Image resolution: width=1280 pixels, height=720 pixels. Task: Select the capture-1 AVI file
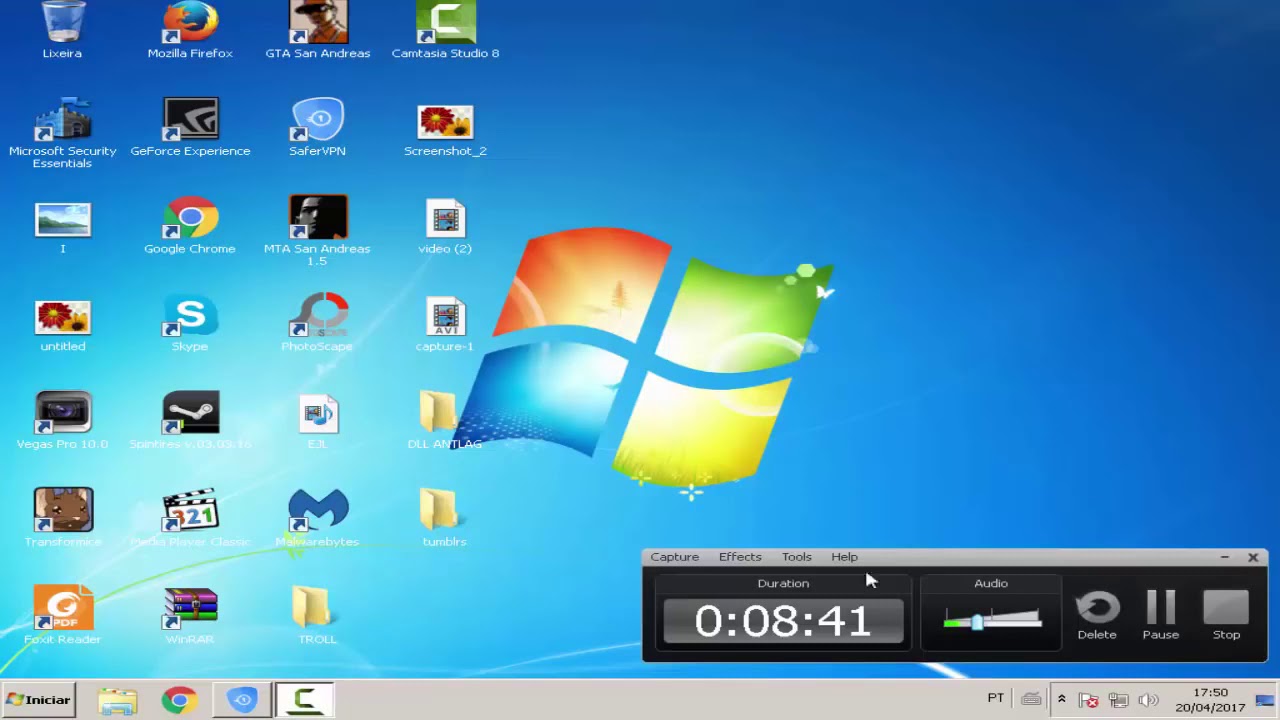click(x=445, y=324)
